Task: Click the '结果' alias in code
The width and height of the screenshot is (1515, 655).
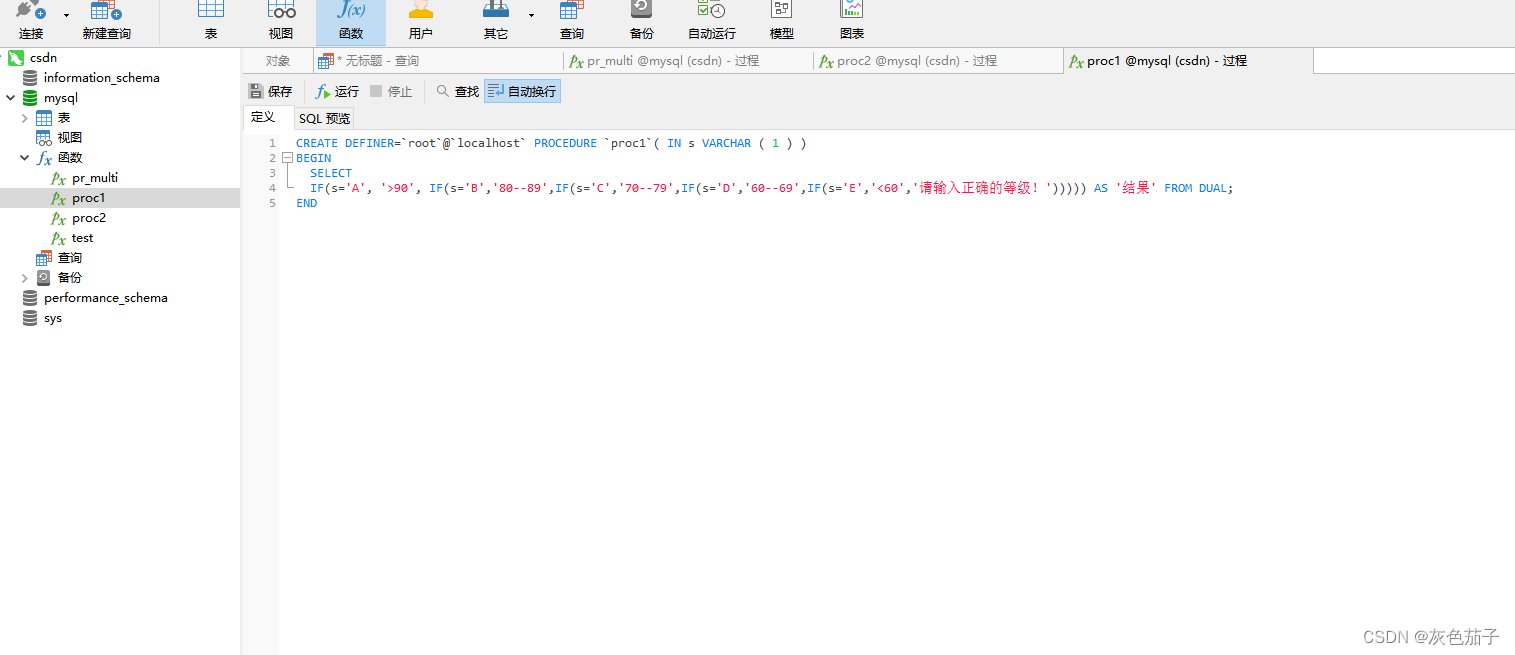Action: coord(1136,188)
